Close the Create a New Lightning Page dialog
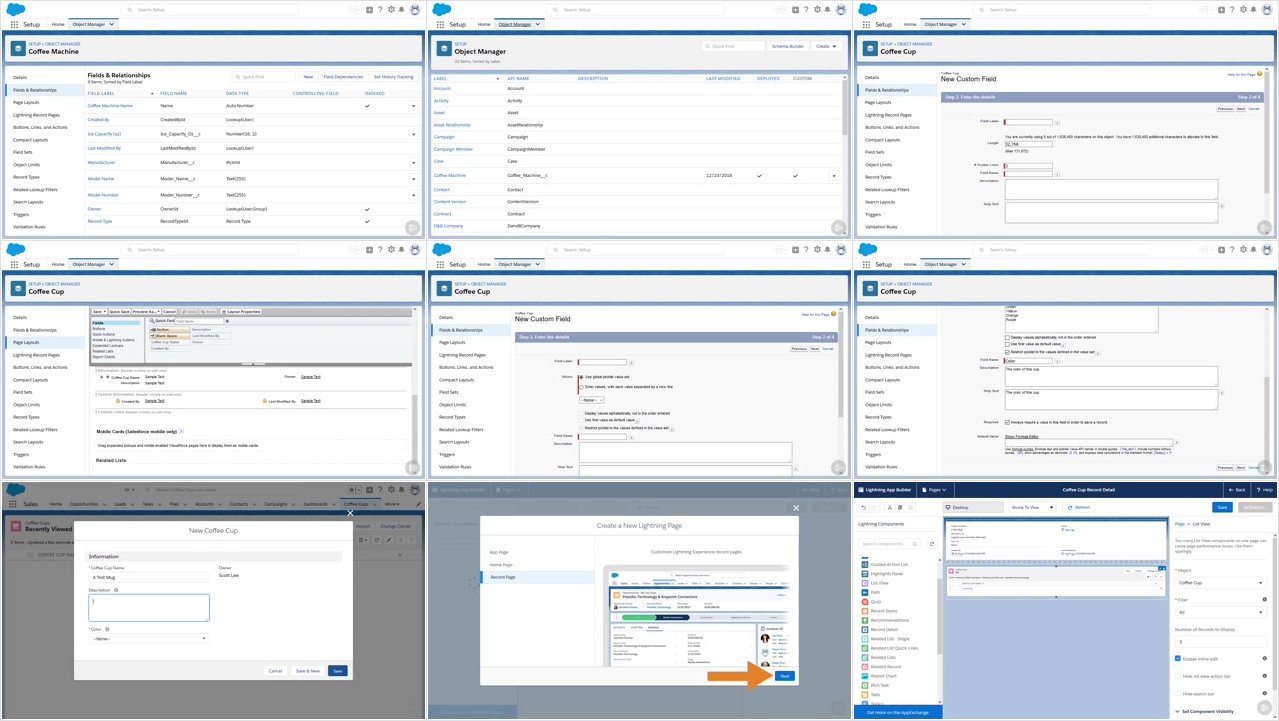 pos(796,507)
